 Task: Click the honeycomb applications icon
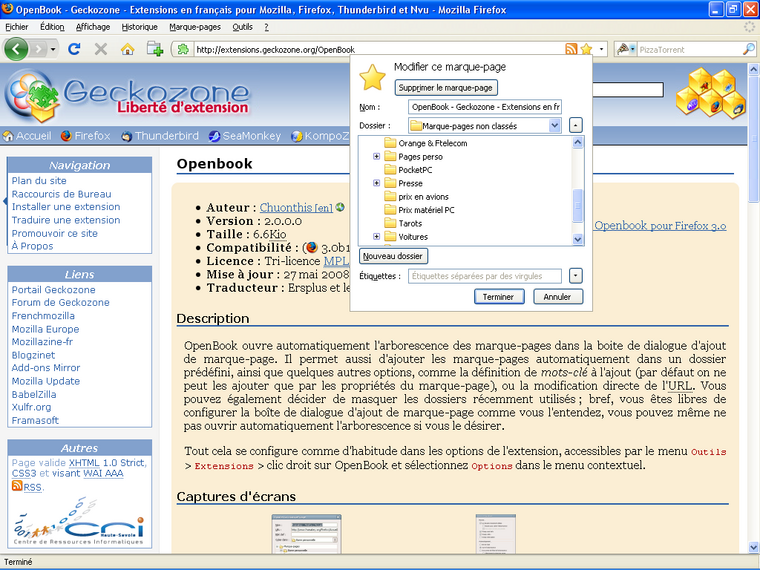[711, 93]
